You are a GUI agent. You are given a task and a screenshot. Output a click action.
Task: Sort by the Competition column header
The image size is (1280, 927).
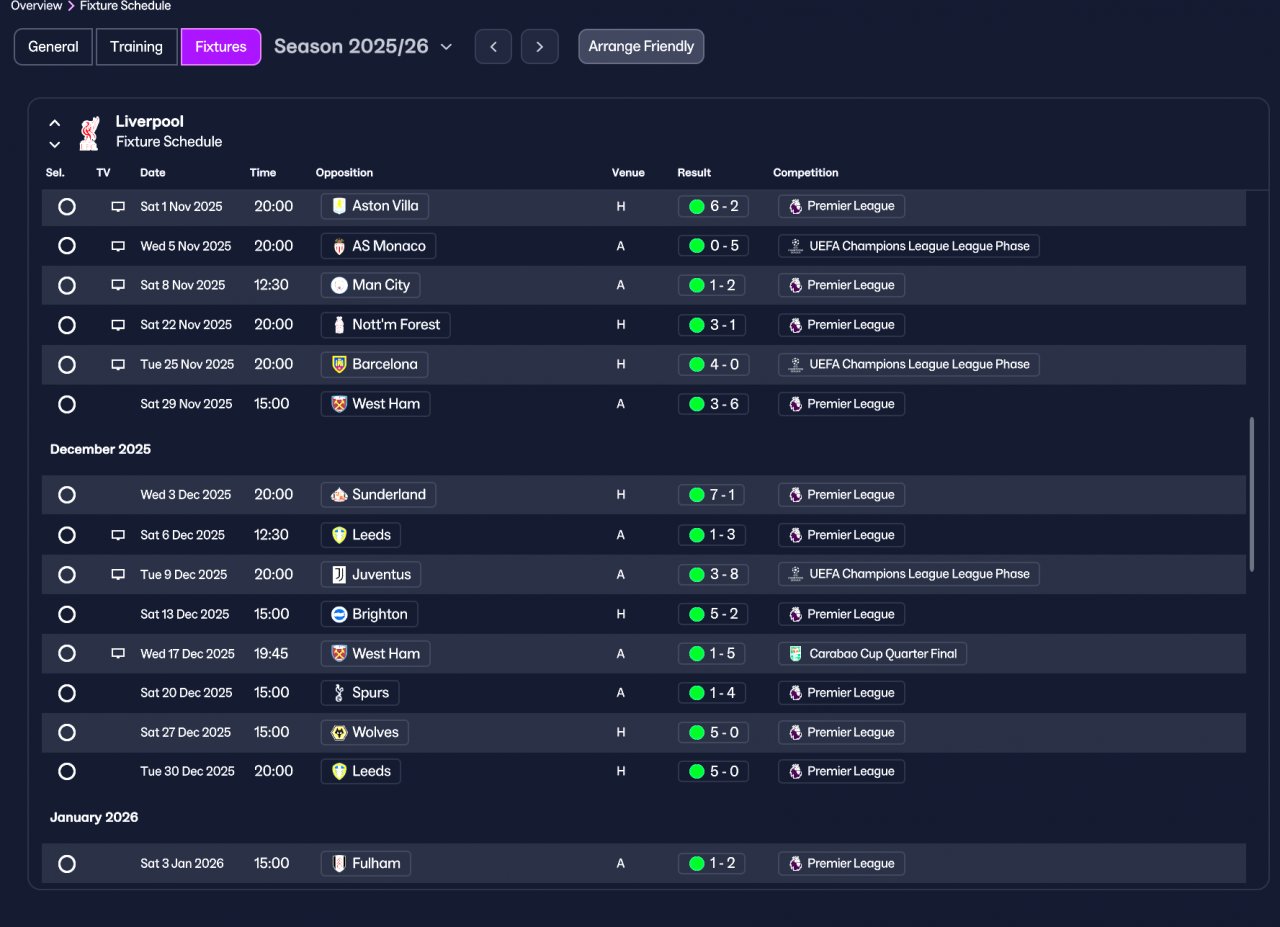[806, 173]
